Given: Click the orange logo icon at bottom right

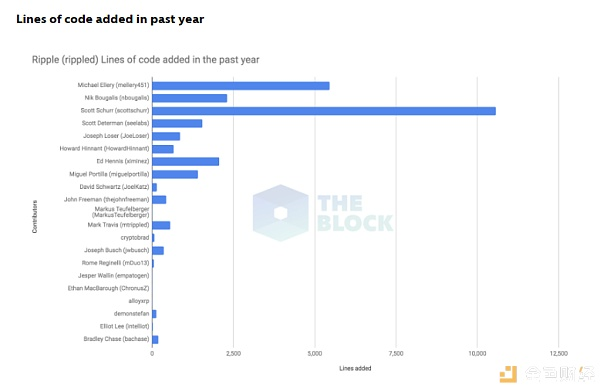Looking at the screenshot, I should click(x=509, y=374).
